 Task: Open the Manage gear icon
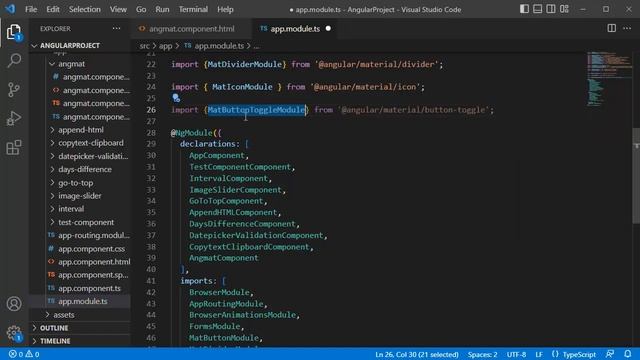tap(14, 333)
